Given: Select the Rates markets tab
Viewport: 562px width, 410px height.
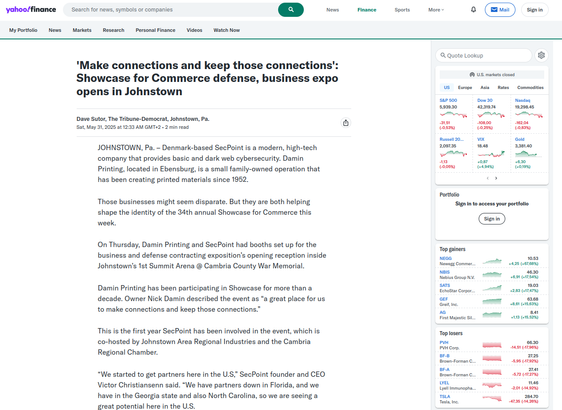Looking at the screenshot, I should point(503,87).
